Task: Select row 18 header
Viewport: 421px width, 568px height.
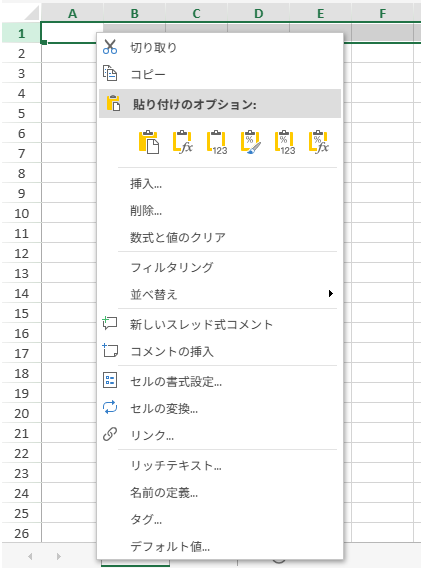Action: click(21, 373)
